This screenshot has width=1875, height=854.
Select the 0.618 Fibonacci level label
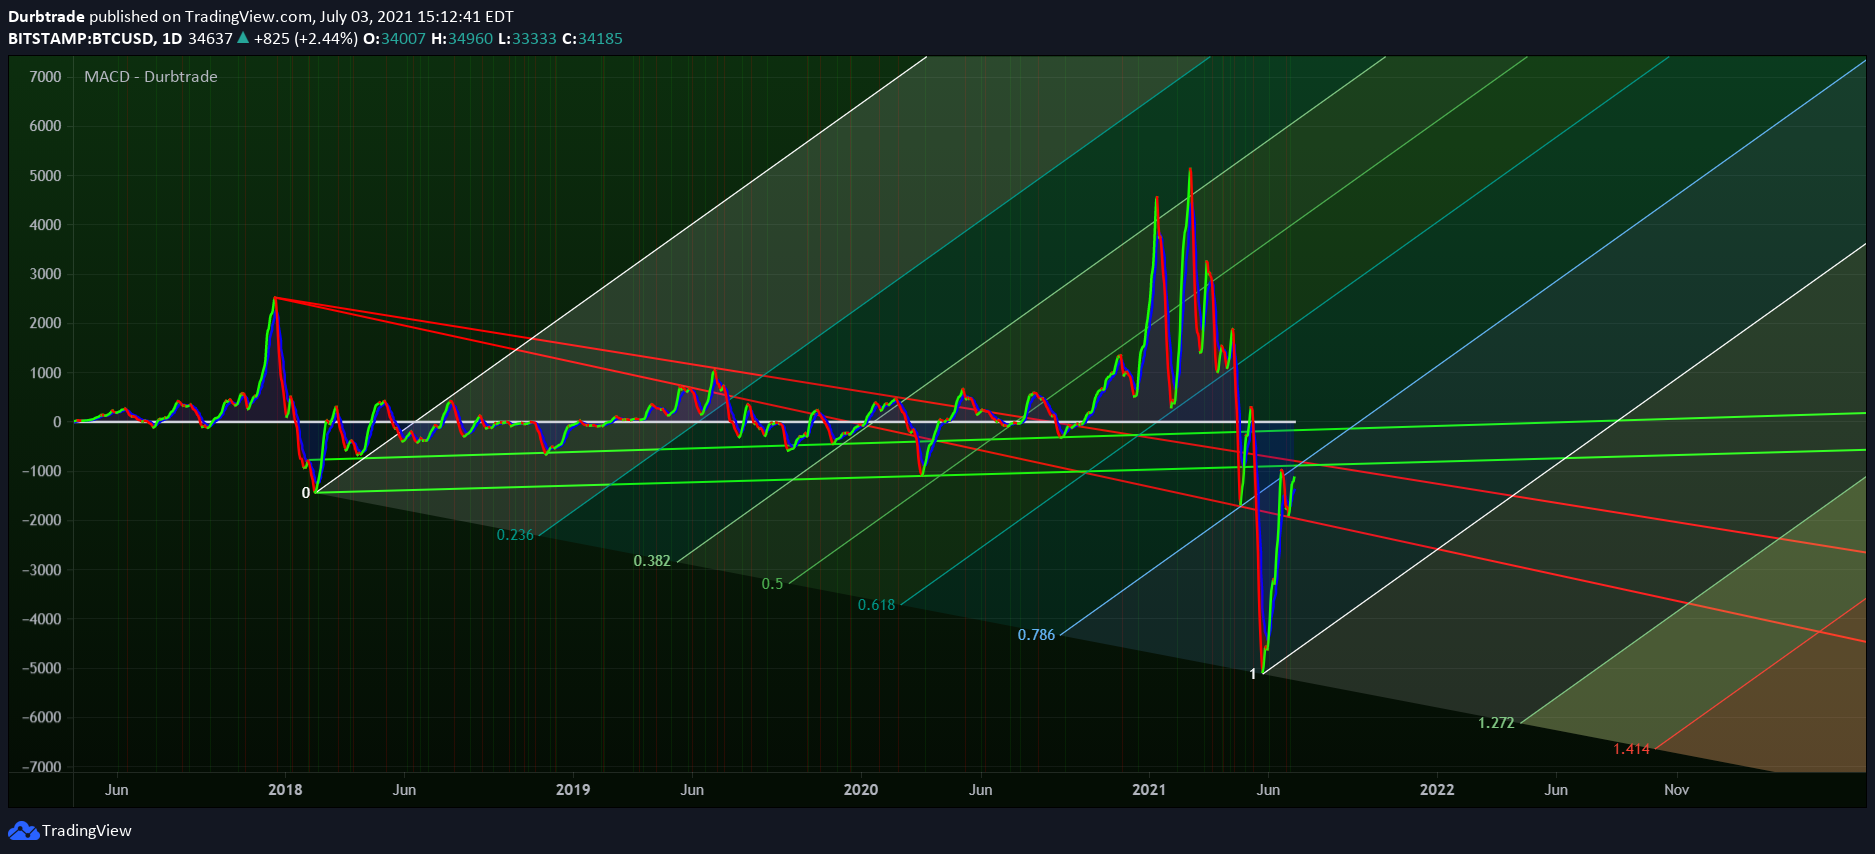point(877,605)
